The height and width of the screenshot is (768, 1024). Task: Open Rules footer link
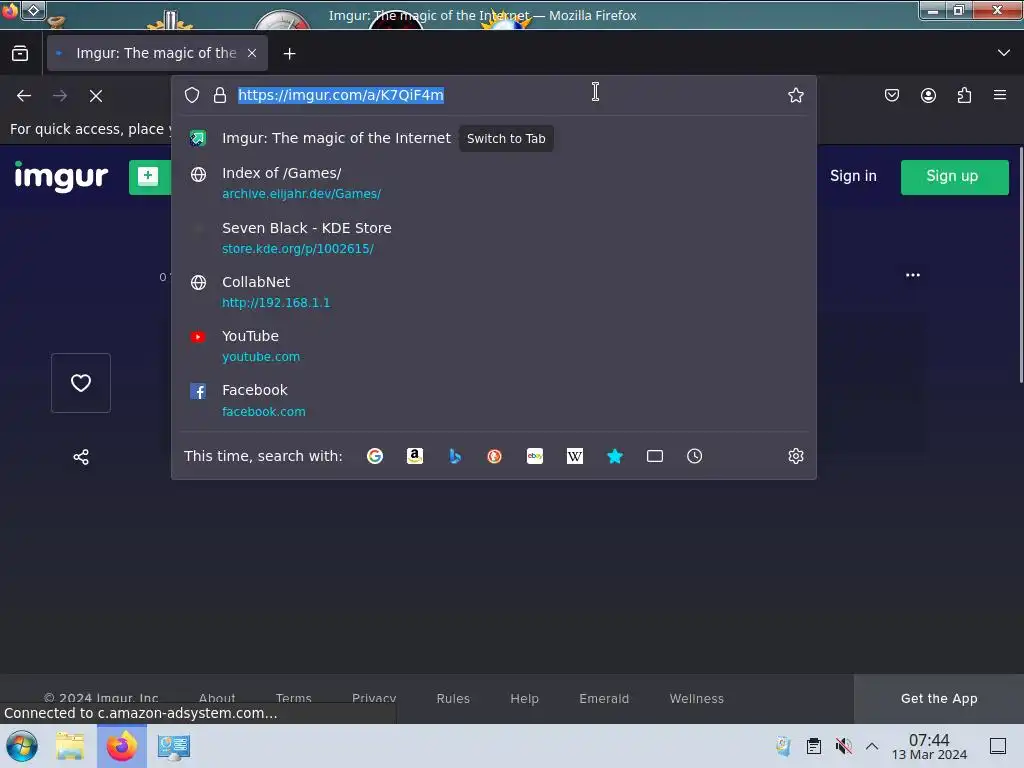pos(453,698)
